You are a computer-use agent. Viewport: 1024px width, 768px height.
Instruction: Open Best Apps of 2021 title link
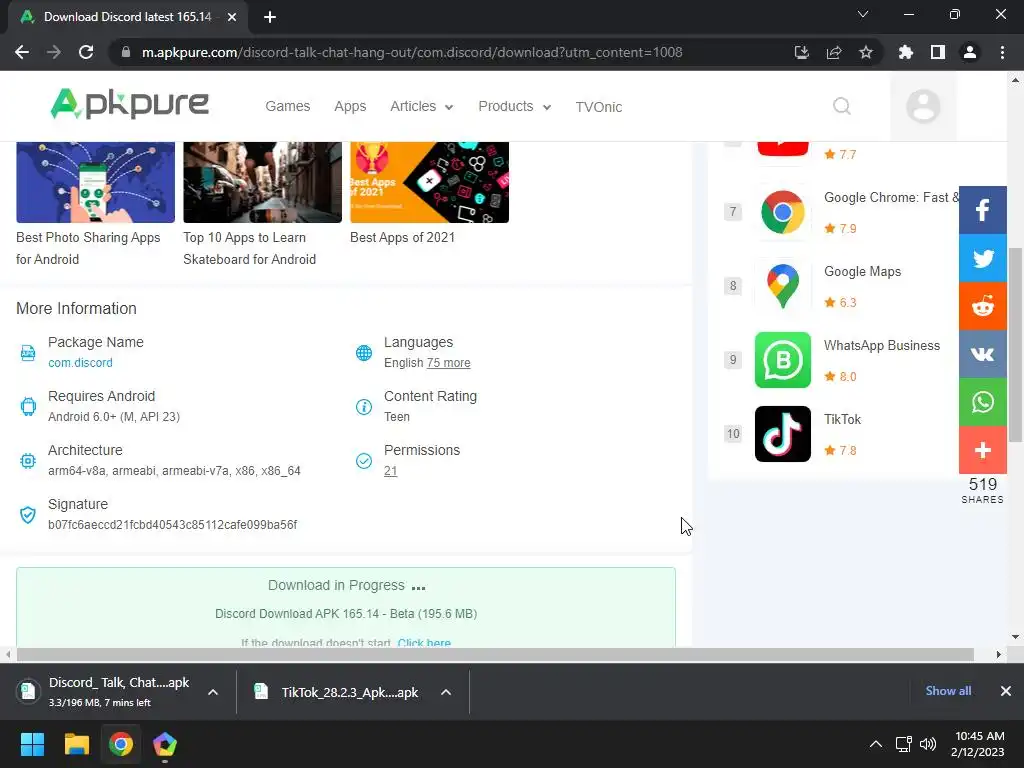click(x=402, y=238)
